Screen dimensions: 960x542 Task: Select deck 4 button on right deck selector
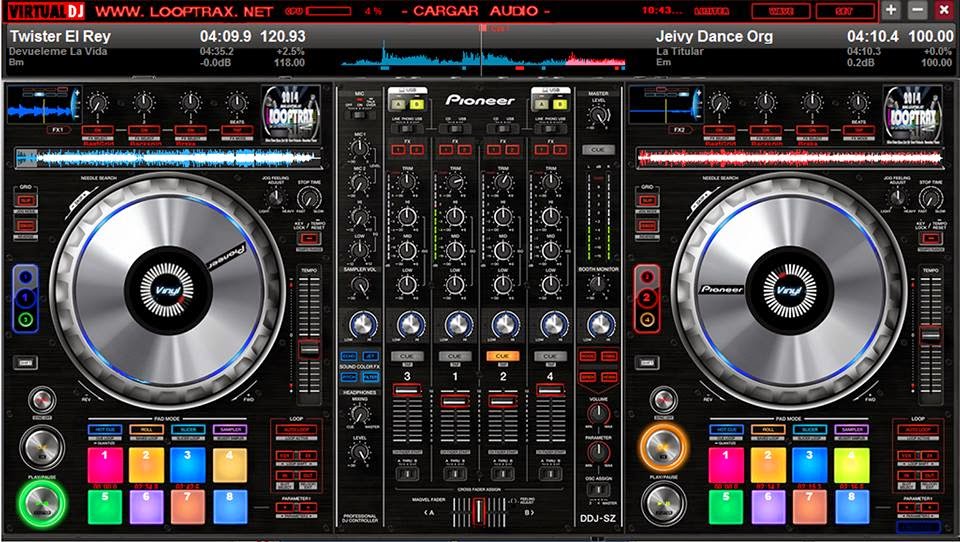click(647, 319)
